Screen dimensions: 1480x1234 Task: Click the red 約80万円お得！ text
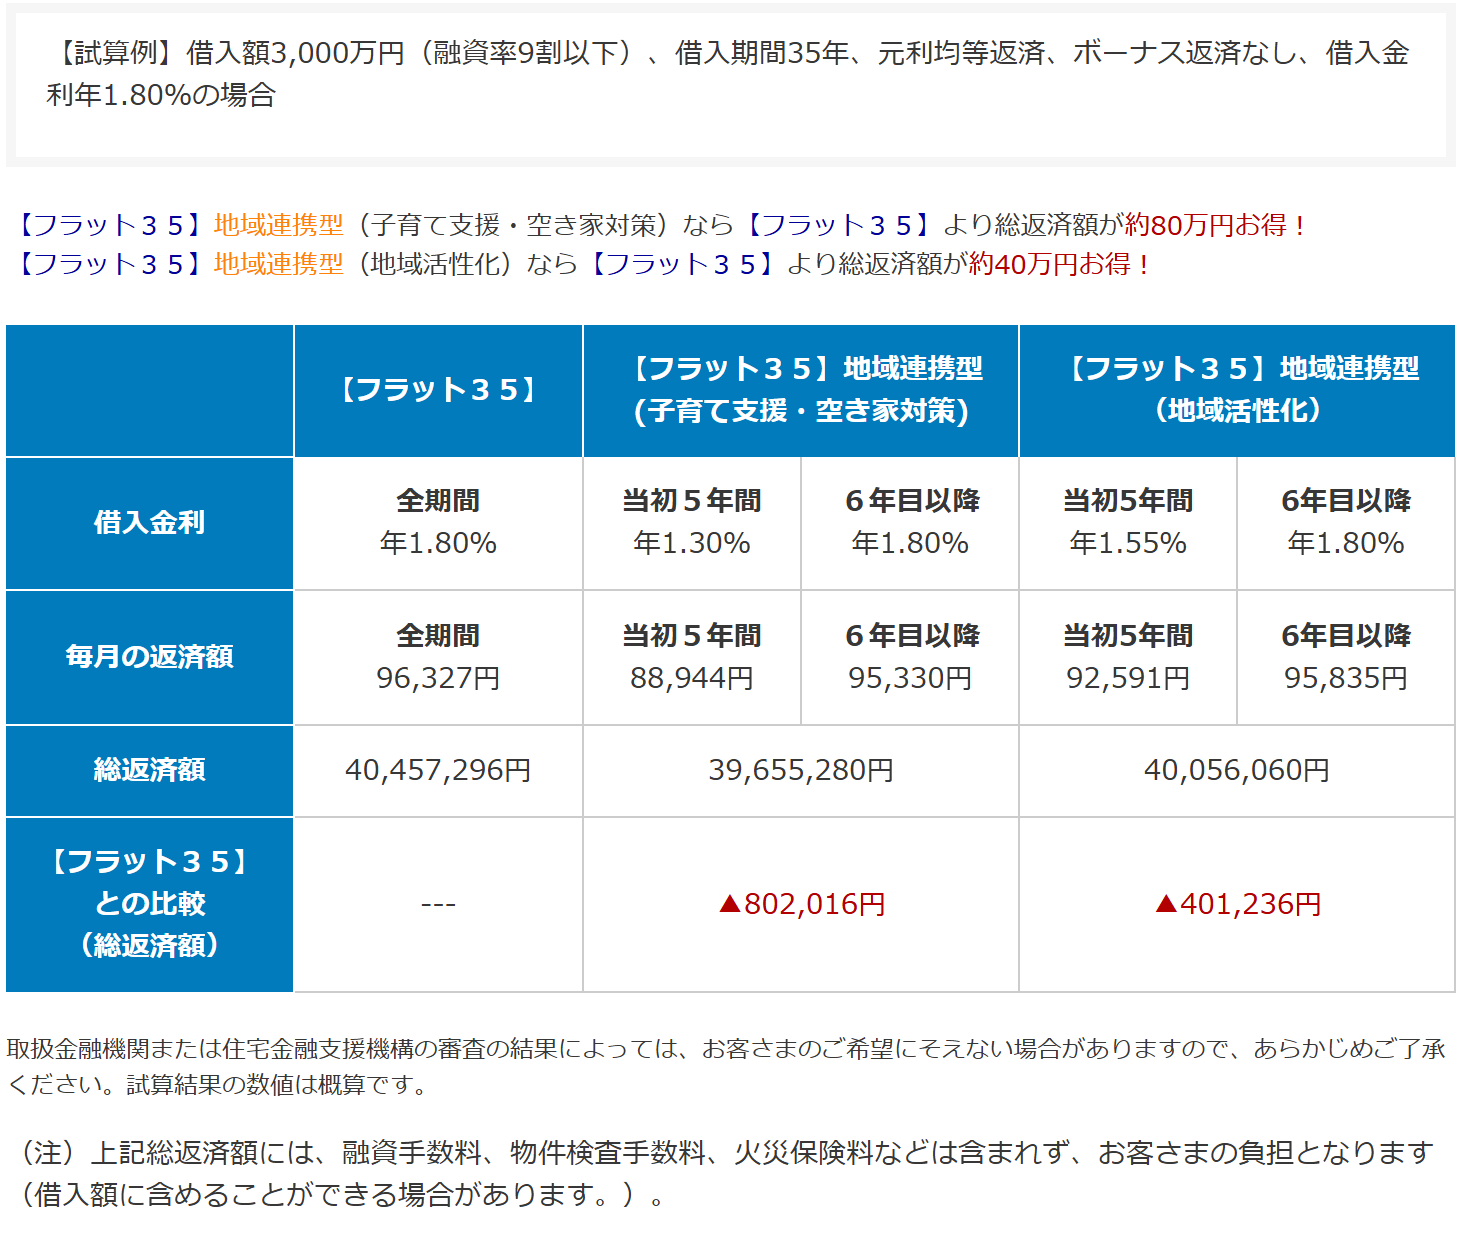[x=1216, y=225]
